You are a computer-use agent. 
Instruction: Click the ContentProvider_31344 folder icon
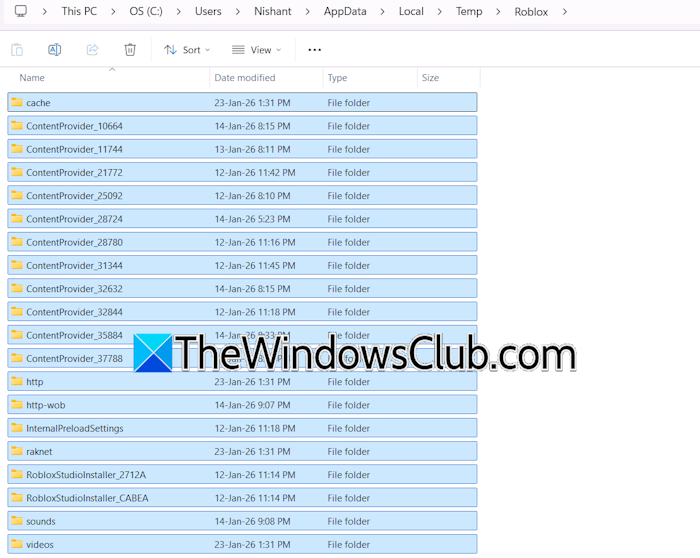click(x=17, y=265)
